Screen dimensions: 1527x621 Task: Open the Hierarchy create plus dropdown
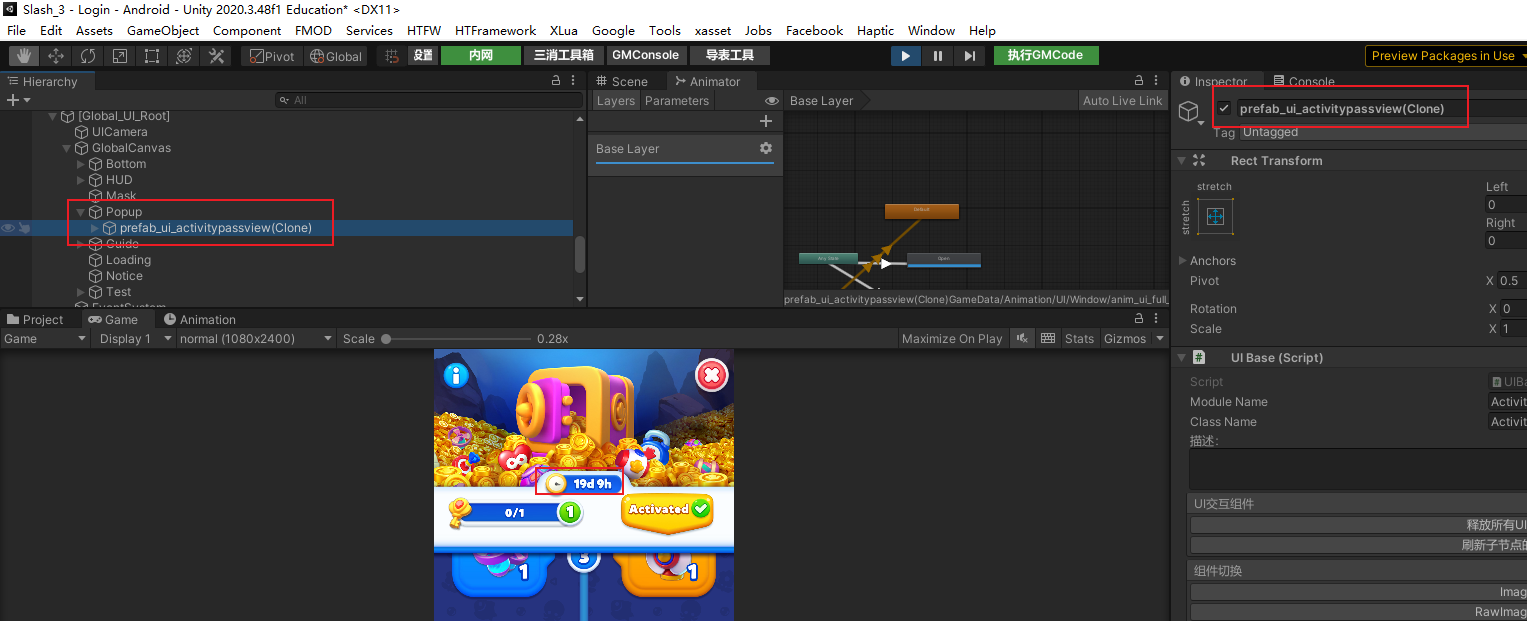pos(18,100)
